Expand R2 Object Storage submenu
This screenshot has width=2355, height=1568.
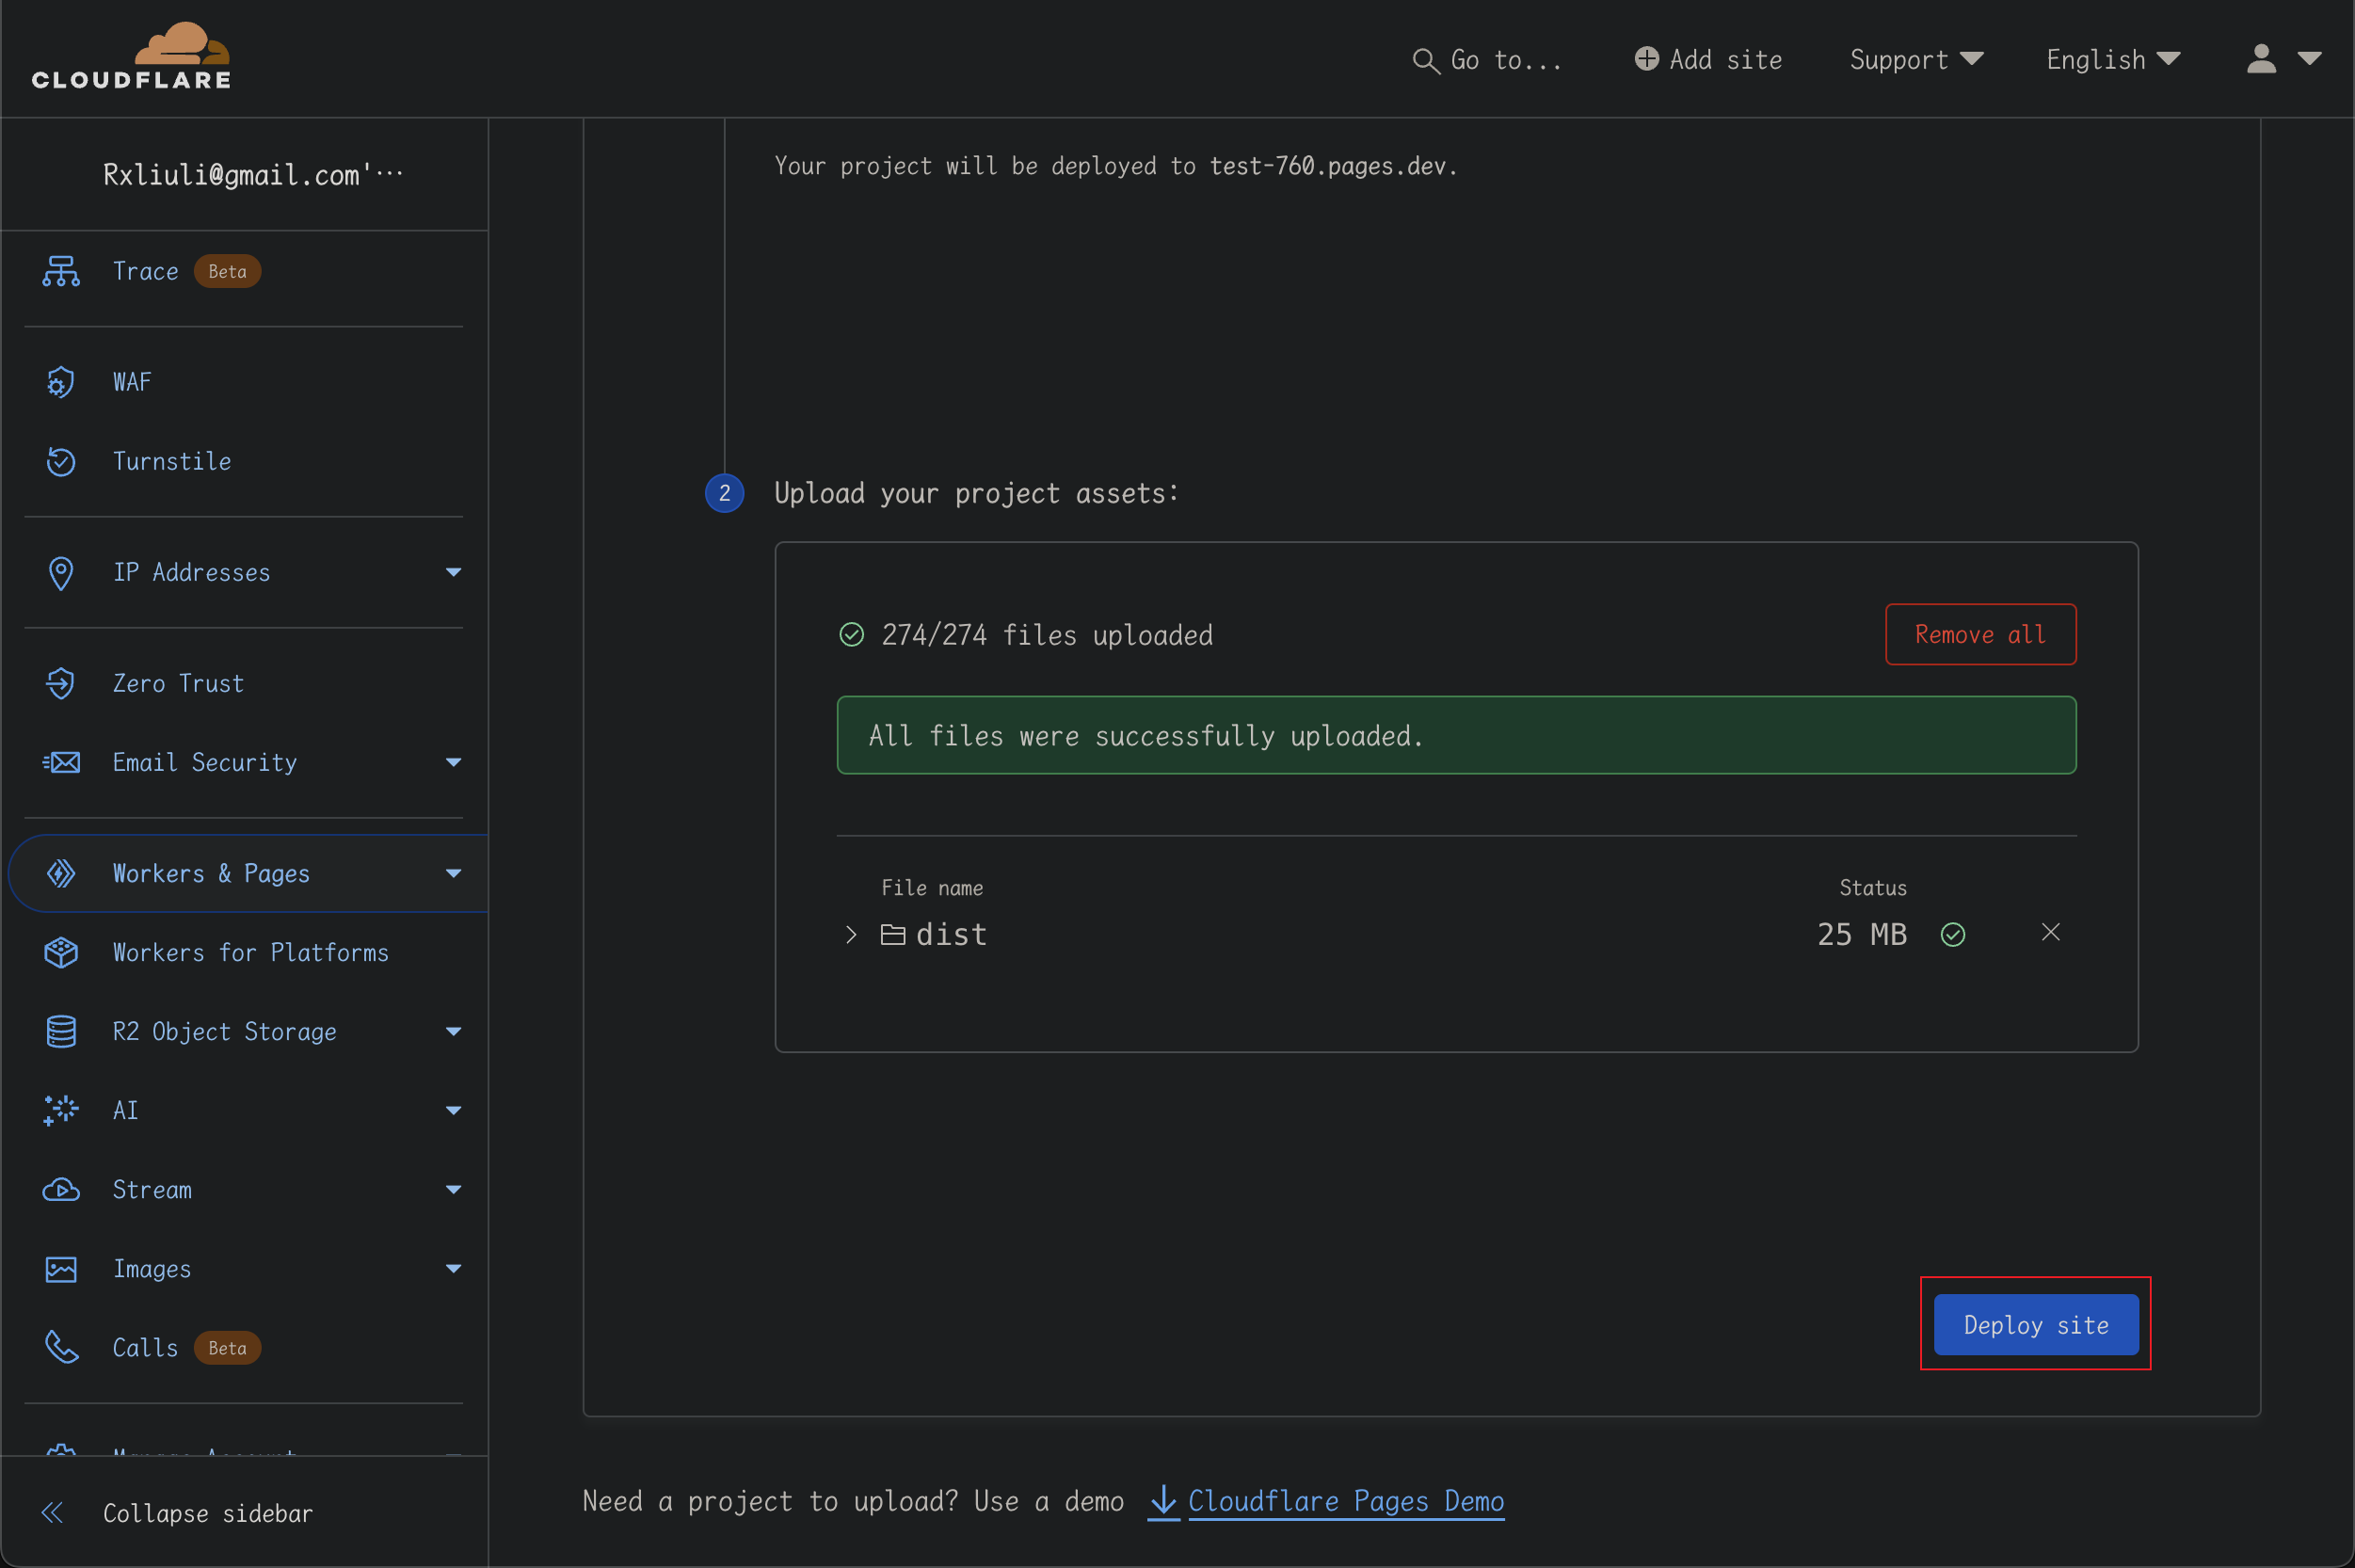pyautogui.click(x=453, y=1031)
